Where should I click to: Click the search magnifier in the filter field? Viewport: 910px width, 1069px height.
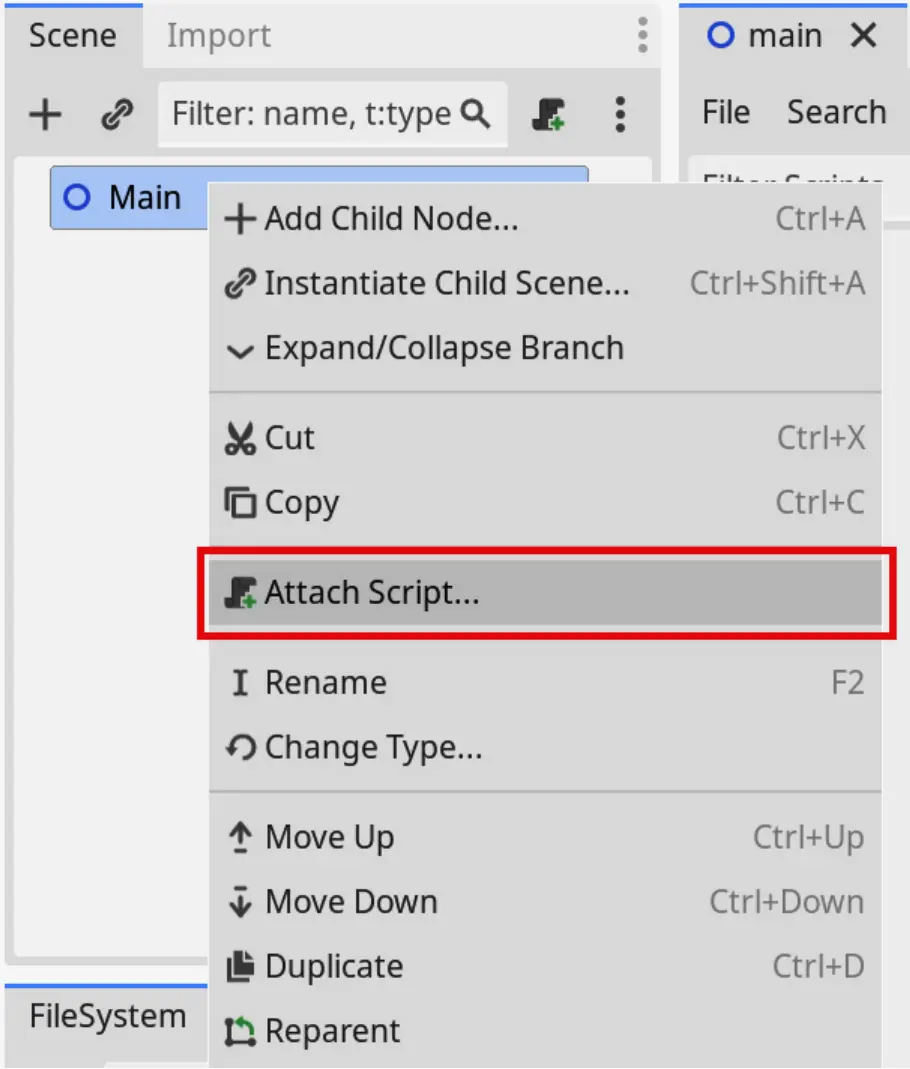[x=476, y=115]
